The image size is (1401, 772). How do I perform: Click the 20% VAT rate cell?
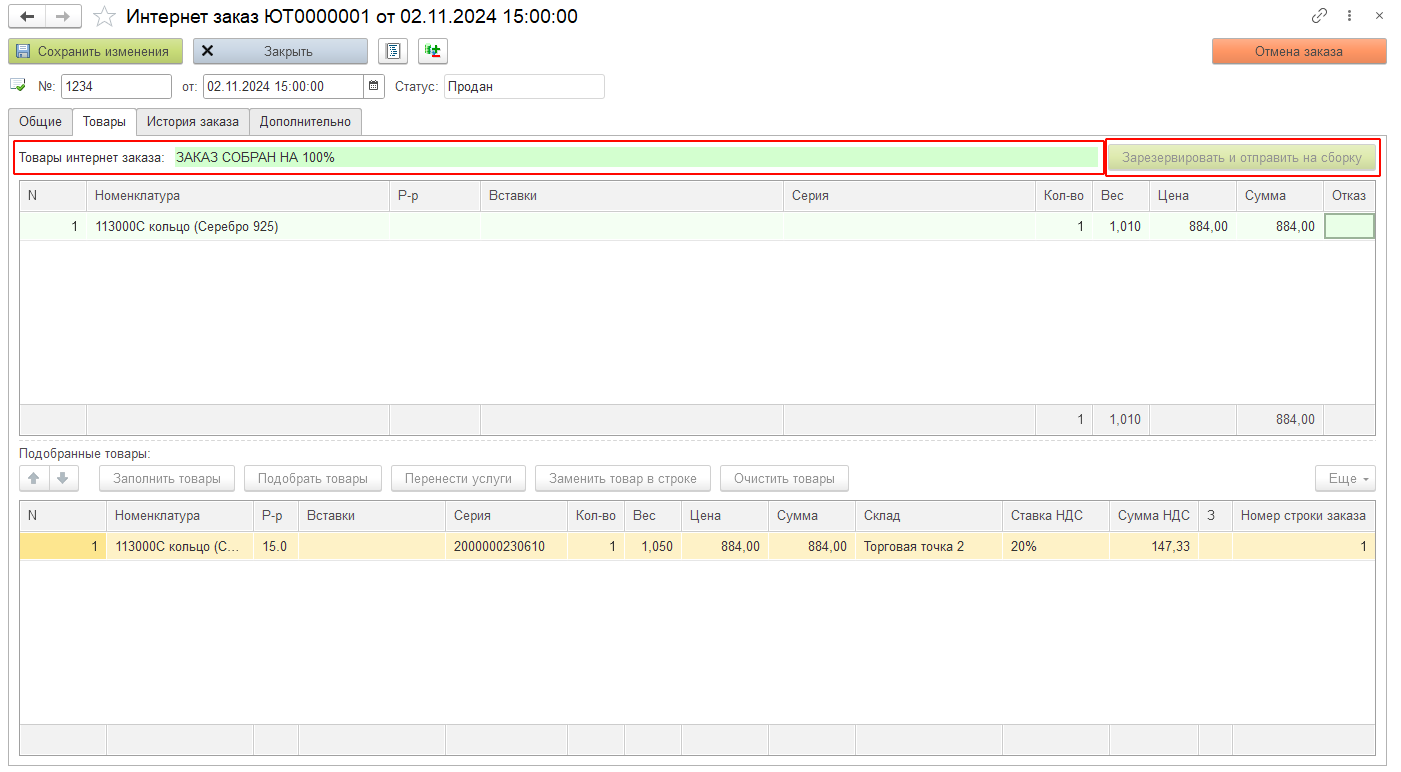coord(1056,547)
